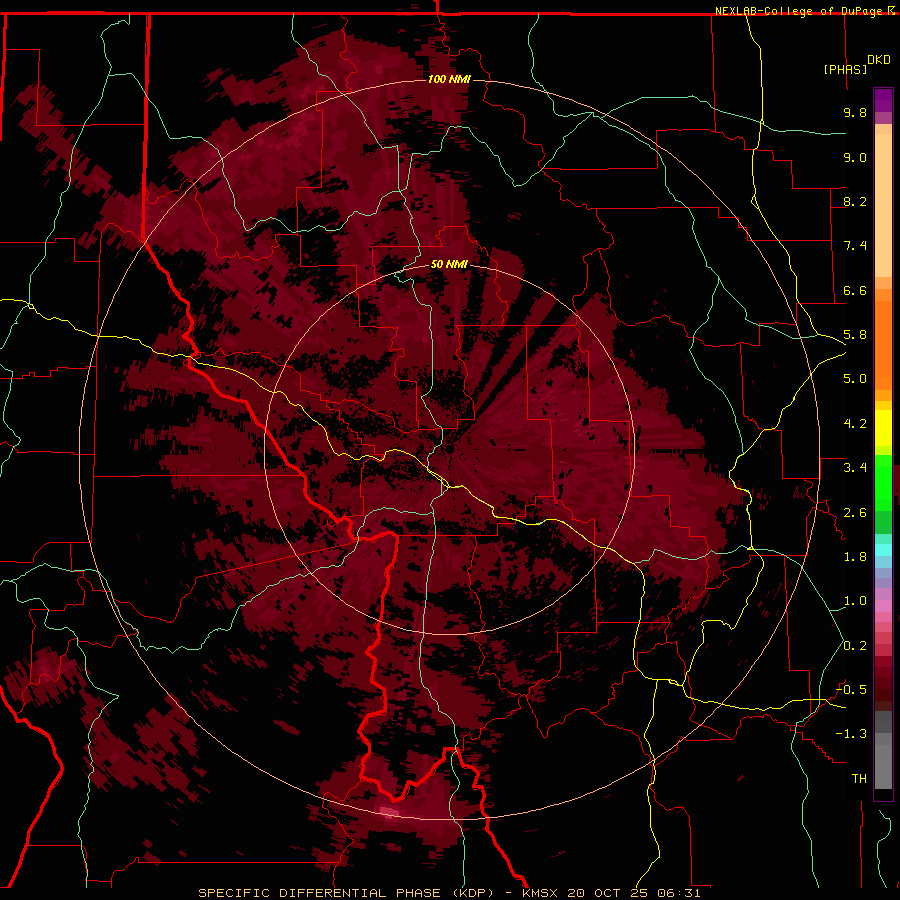Screen dimensions: 900x900
Task: Click the bright pink KDP echo core
Action: pyautogui.click(x=388, y=811)
